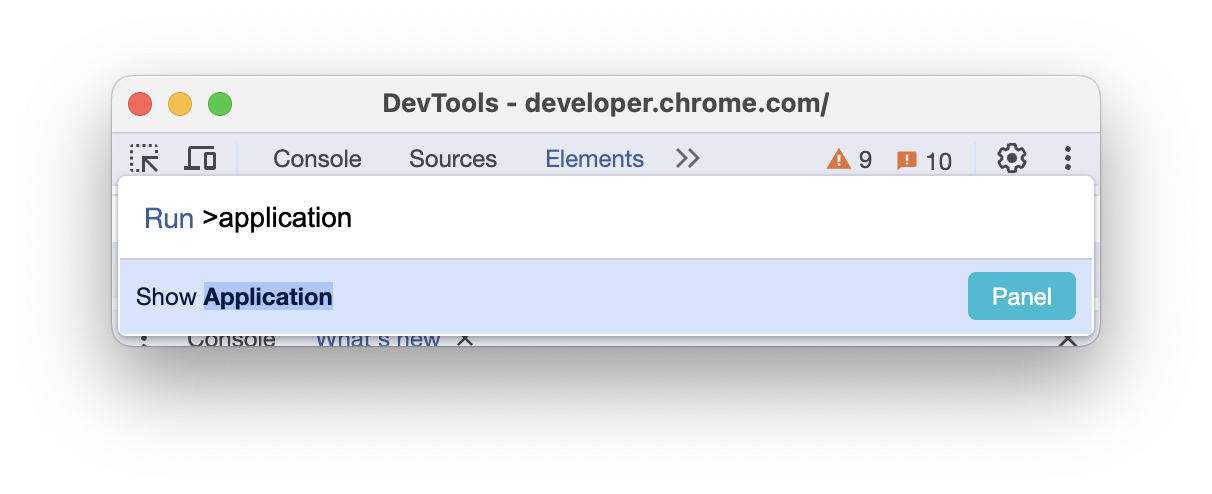Maximize the window with green button
Viewport: 1212px width, 494px height.
(220, 104)
